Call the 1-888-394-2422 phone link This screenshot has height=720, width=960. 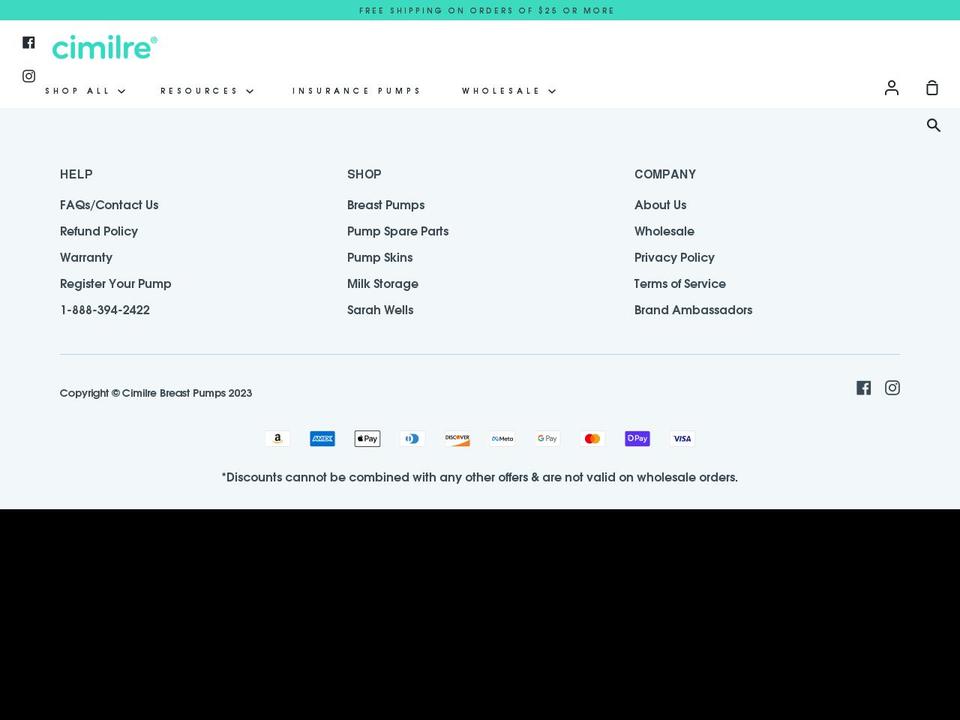[105, 310]
